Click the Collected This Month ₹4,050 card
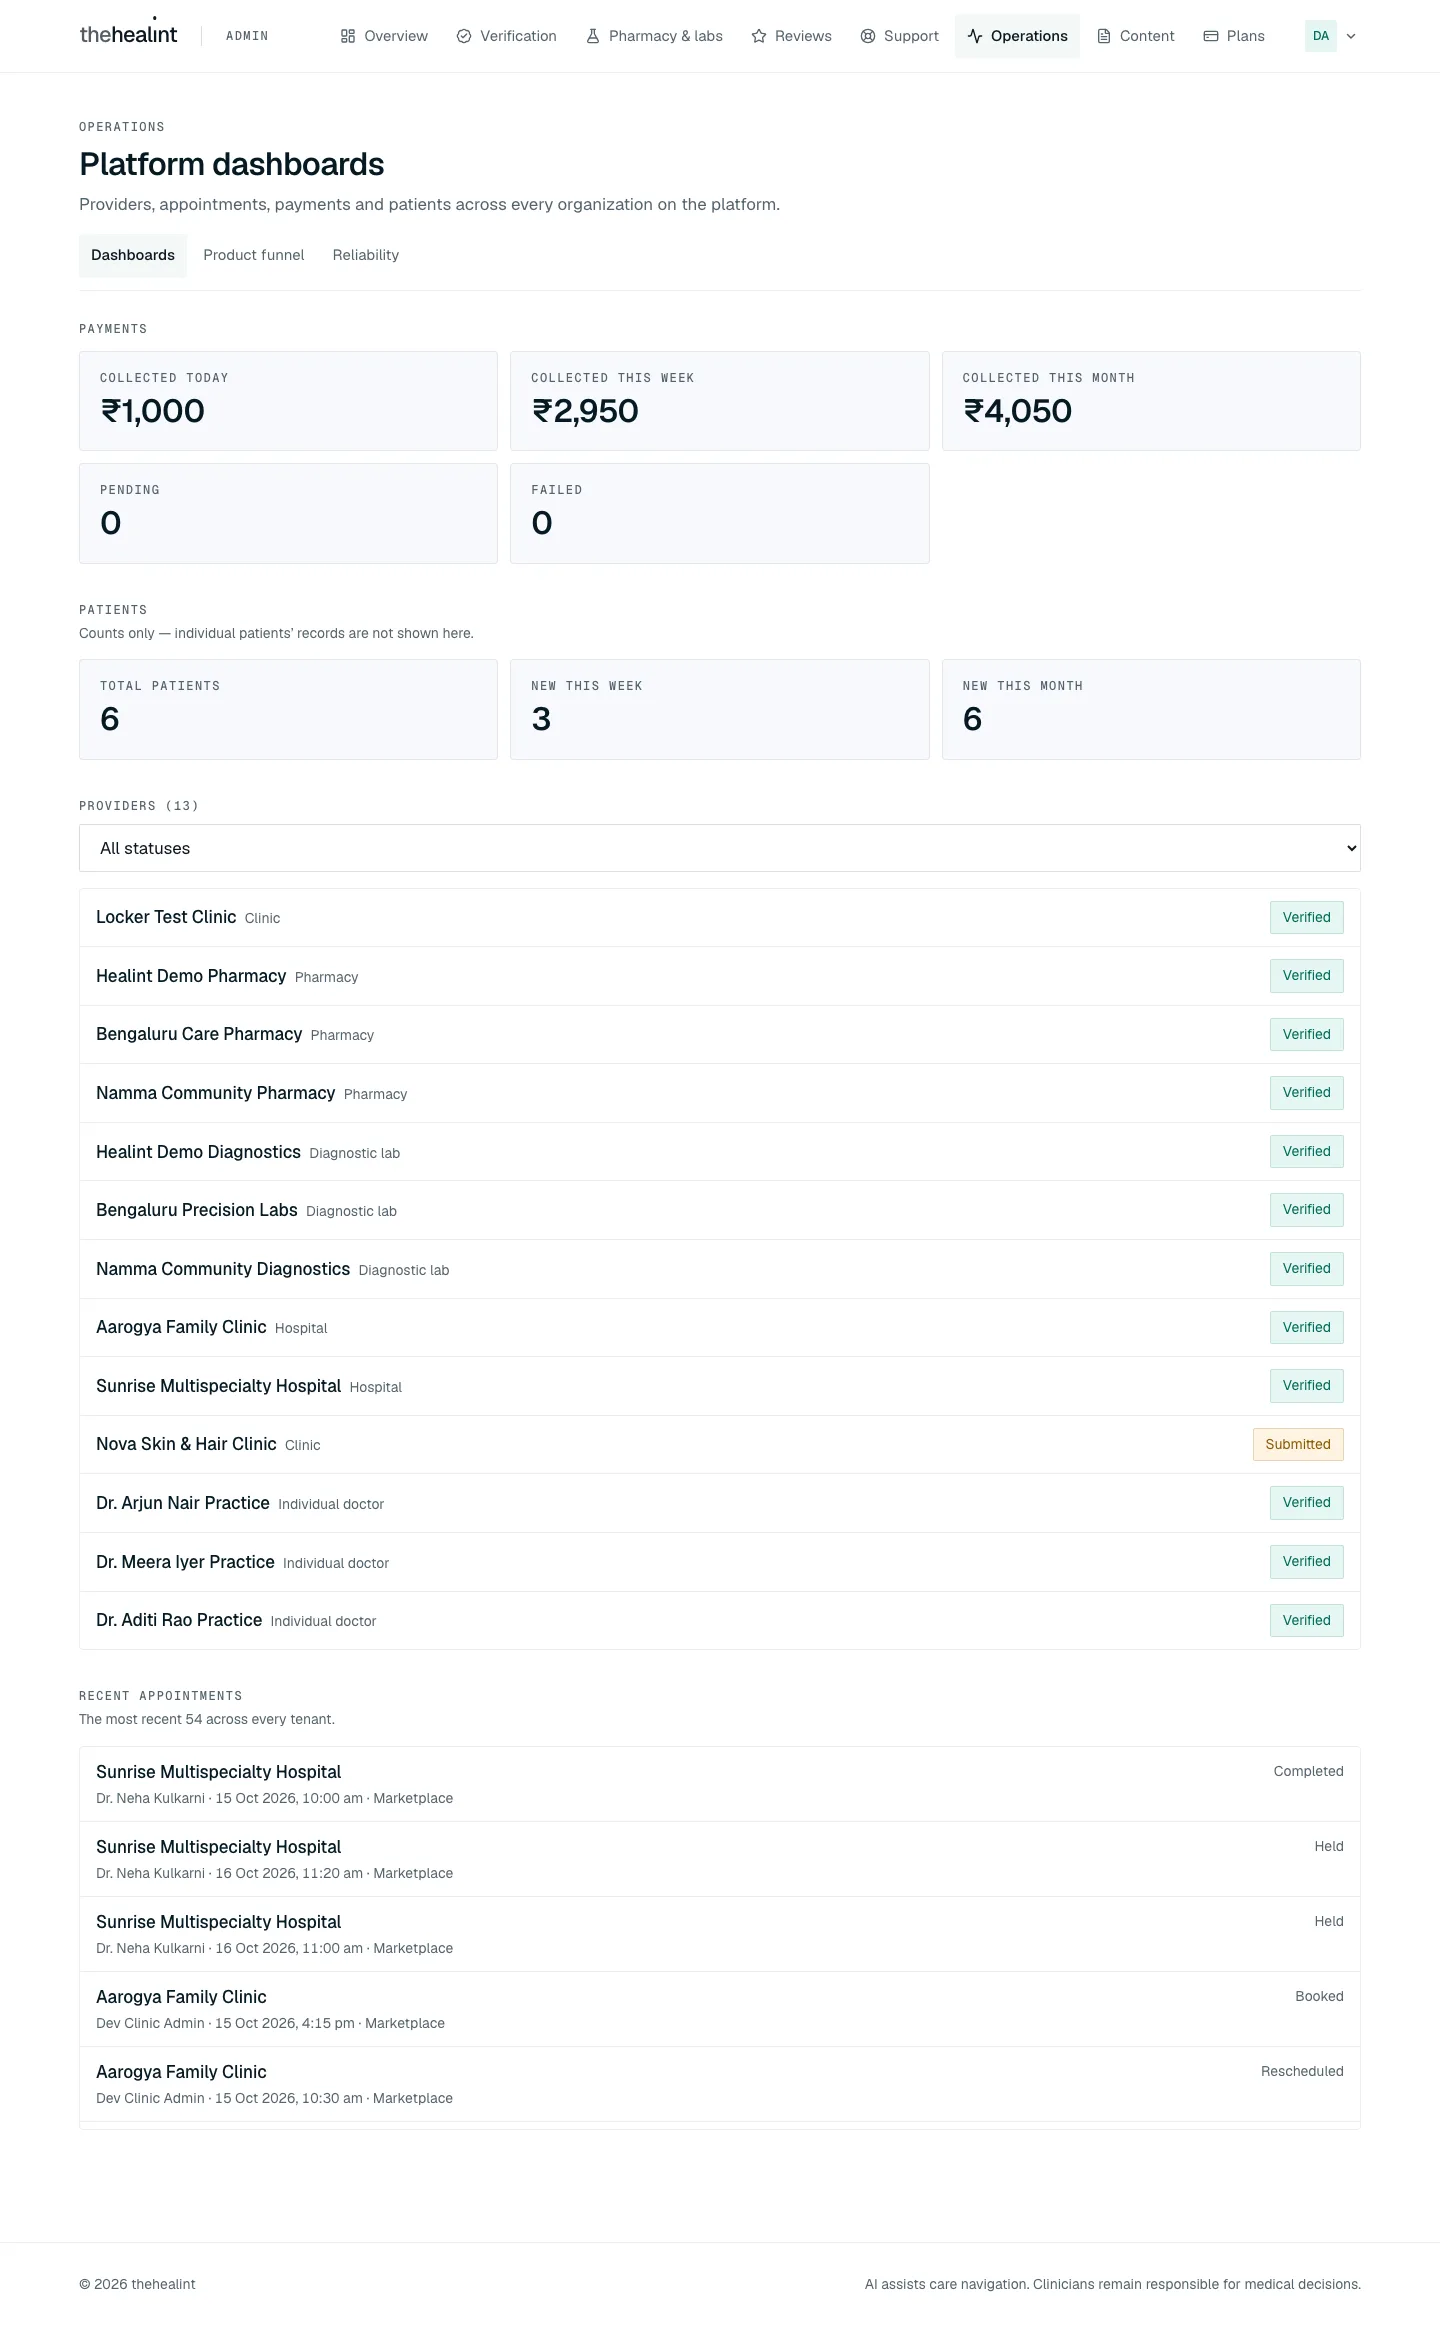The image size is (1440, 2326). 1151,401
